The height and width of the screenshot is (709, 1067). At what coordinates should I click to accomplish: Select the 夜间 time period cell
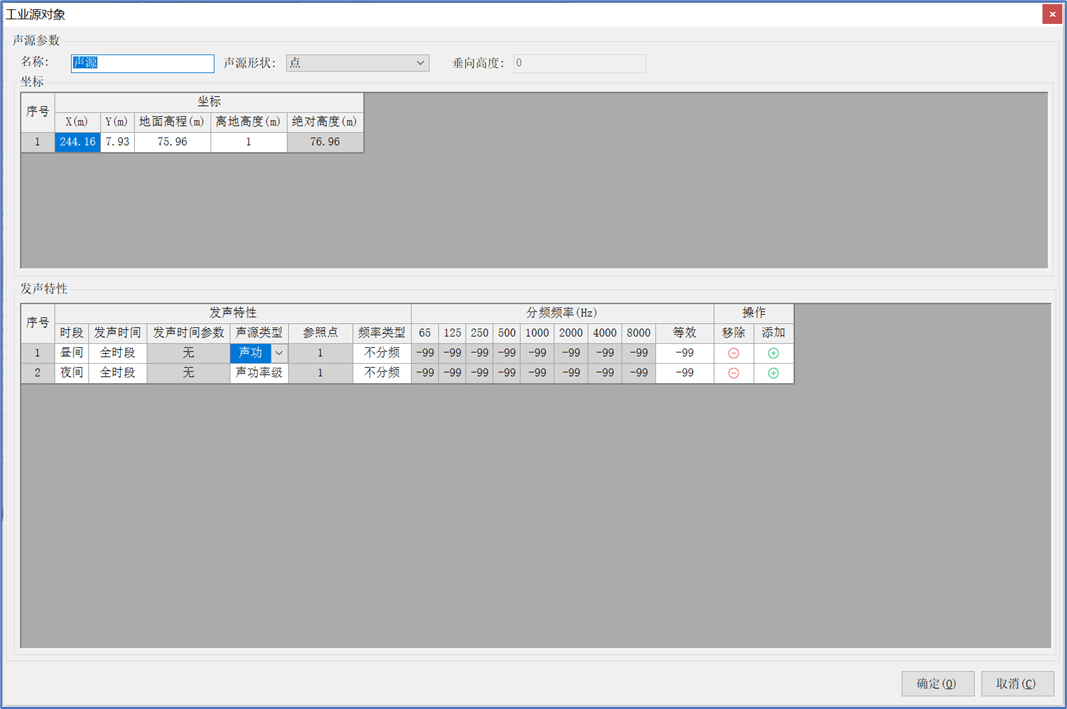point(71,373)
